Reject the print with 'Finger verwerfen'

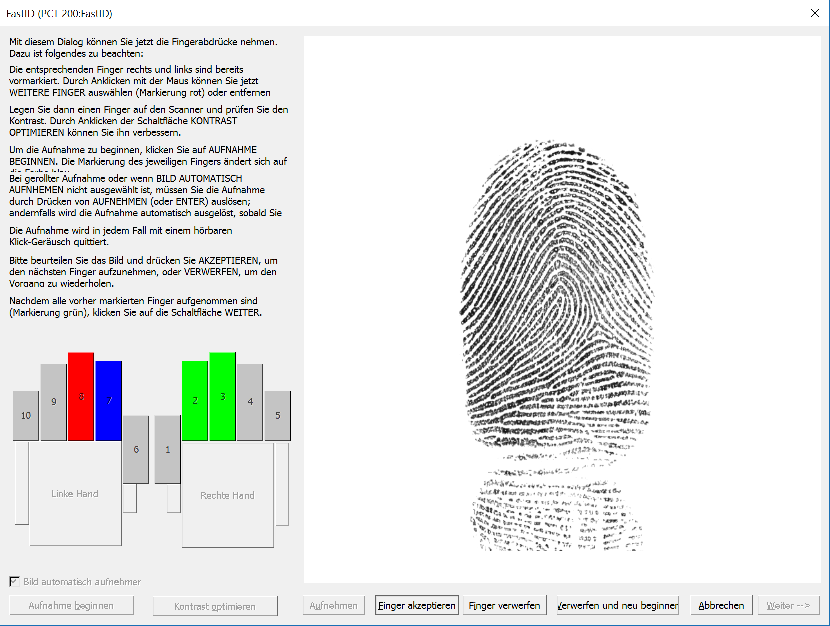(x=504, y=606)
